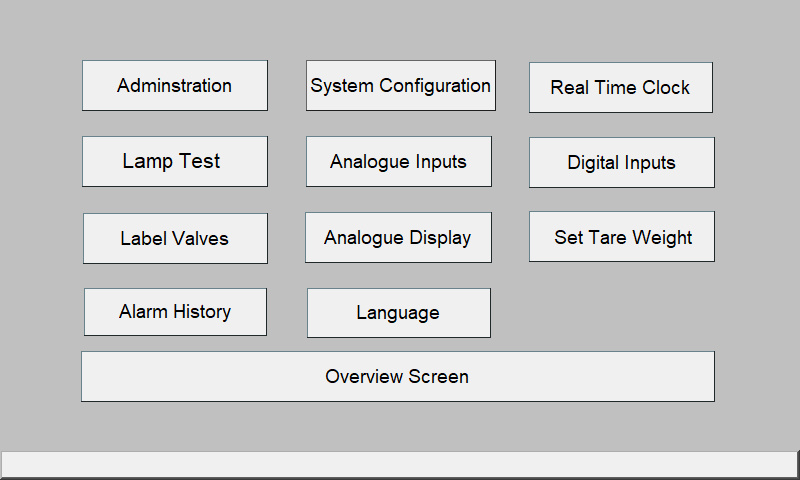Show the Analogue Display page
Viewport: 800px width, 480px height.
(398, 238)
